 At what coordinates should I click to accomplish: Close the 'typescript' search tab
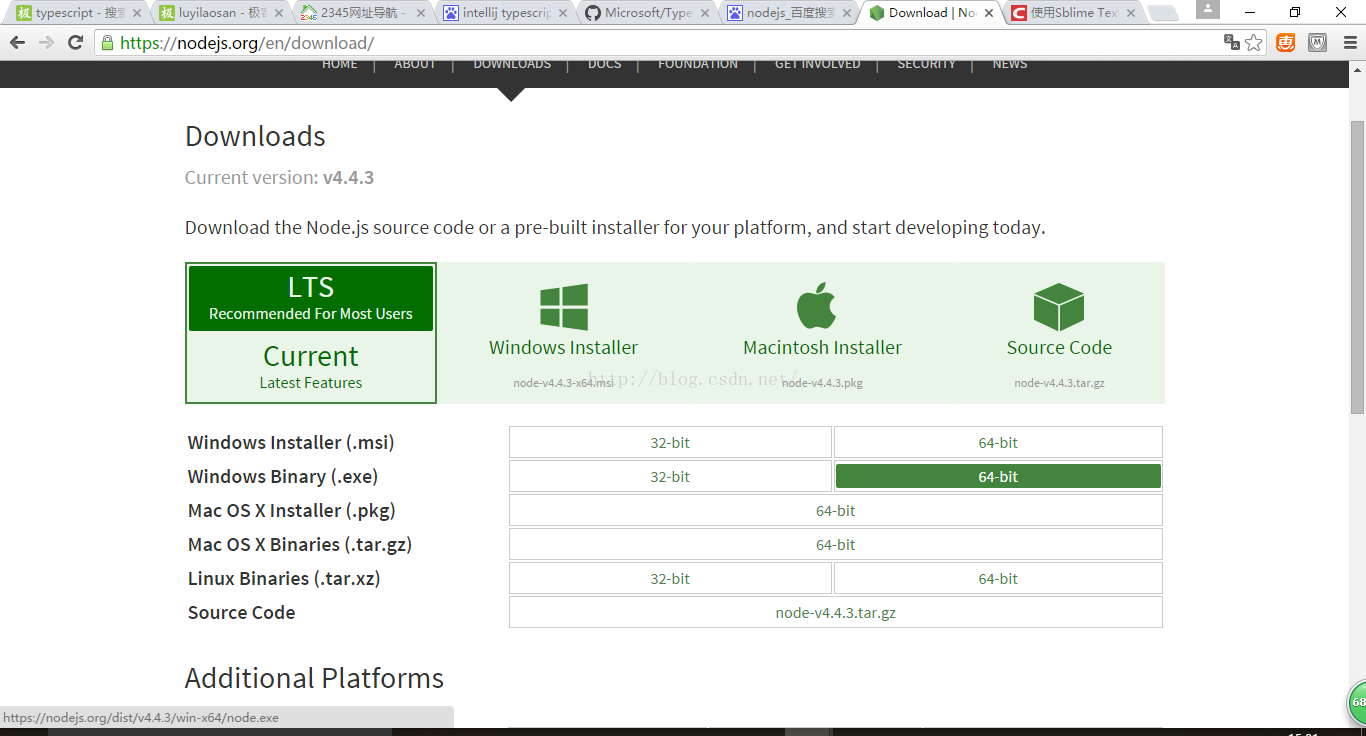pyautogui.click(x=137, y=13)
